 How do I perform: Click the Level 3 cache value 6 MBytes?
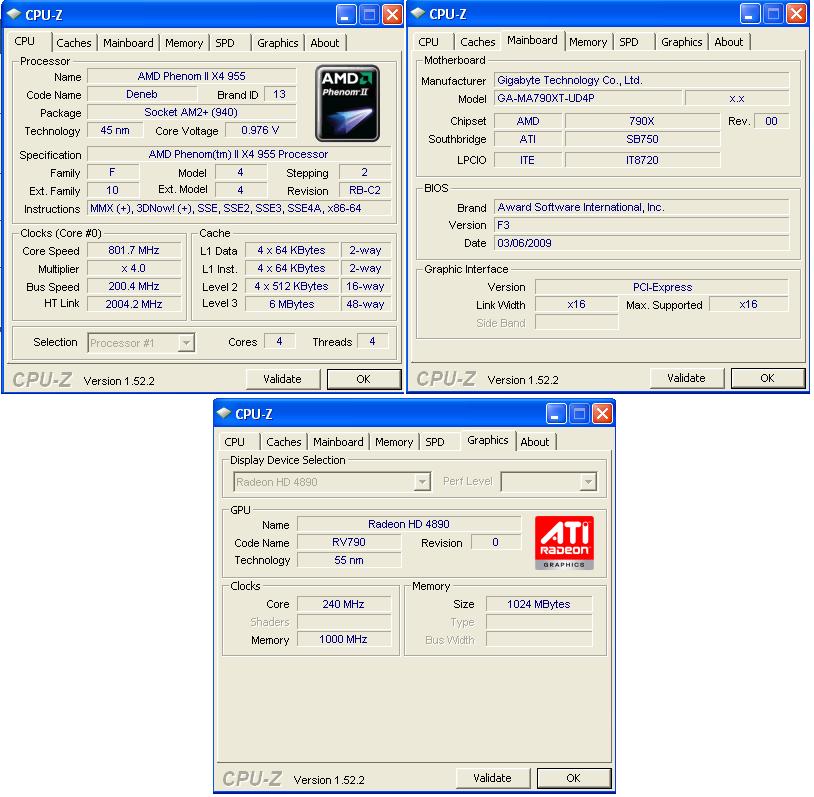click(292, 304)
